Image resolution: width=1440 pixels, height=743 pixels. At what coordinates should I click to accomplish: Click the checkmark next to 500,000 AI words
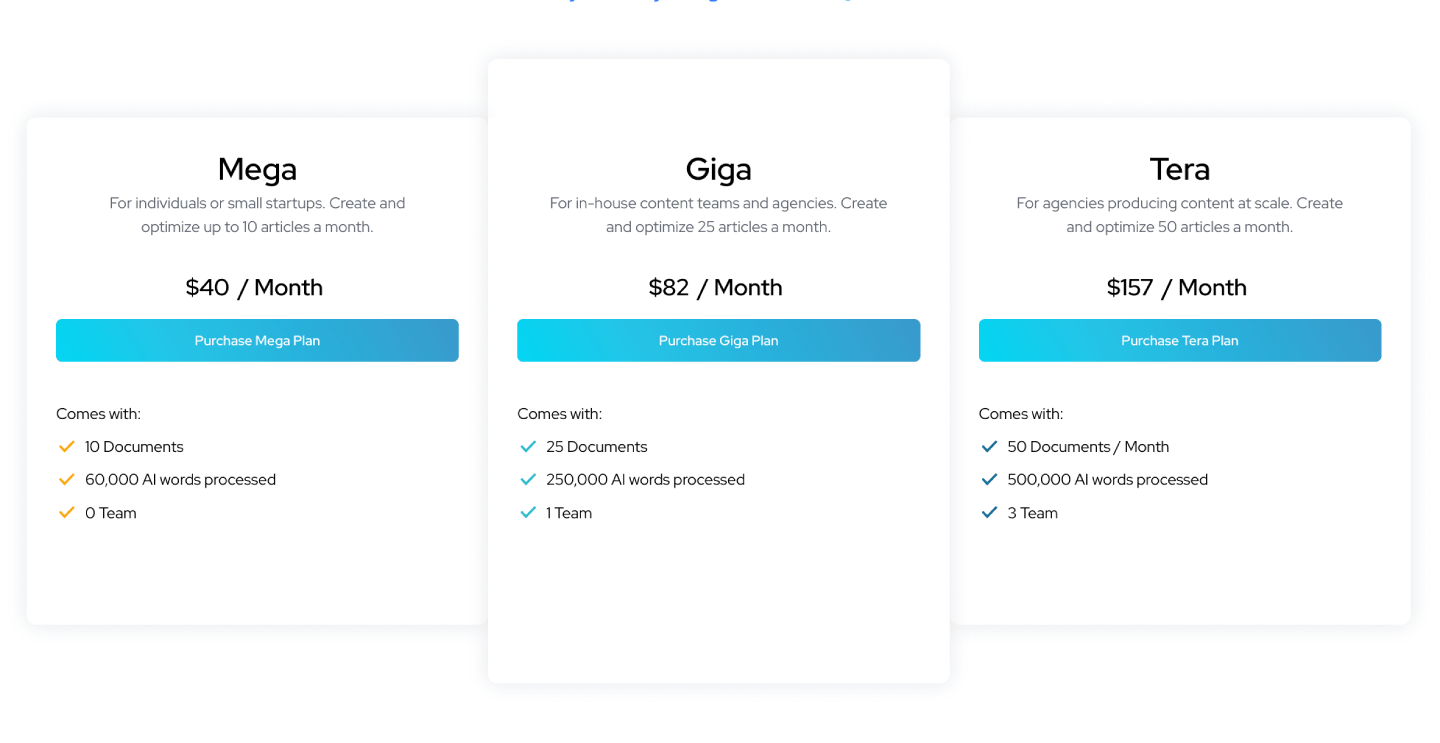990,480
